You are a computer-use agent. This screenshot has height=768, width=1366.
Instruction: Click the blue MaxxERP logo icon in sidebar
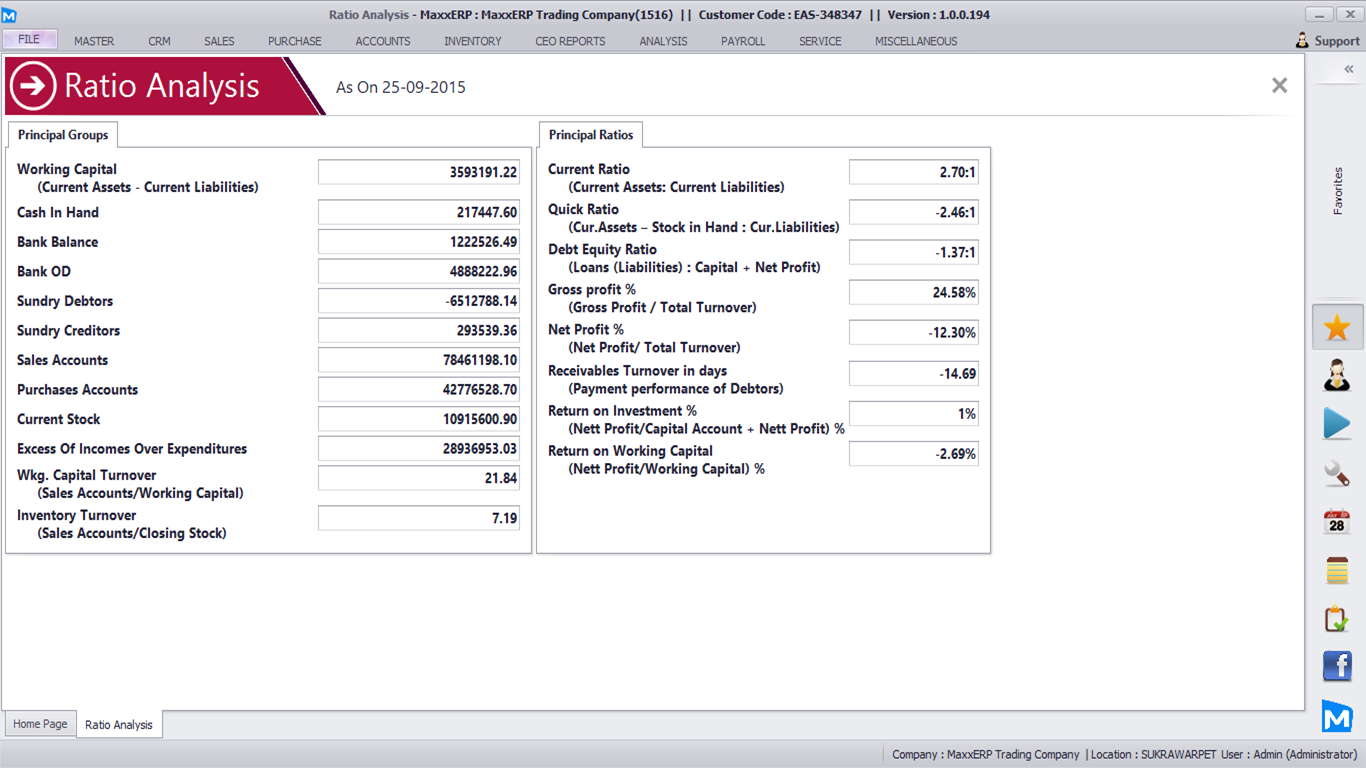coord(1337,716)
